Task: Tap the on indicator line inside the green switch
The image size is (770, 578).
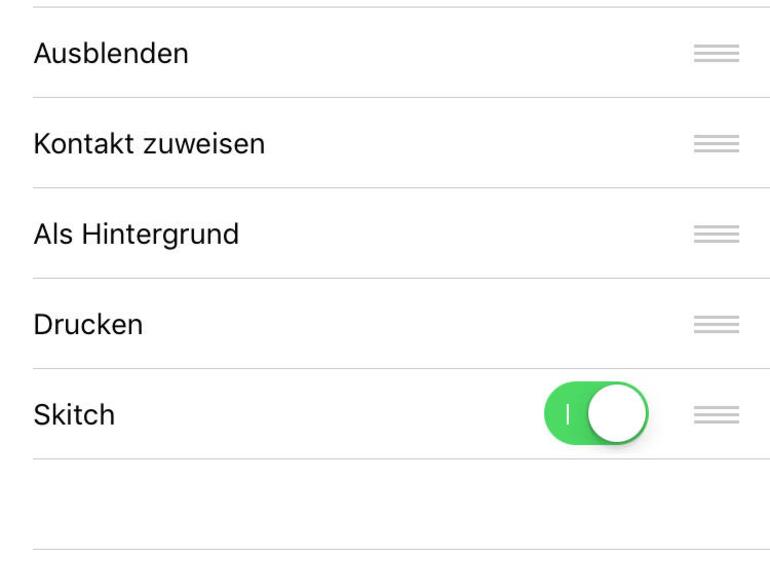Action: [567, 413]
